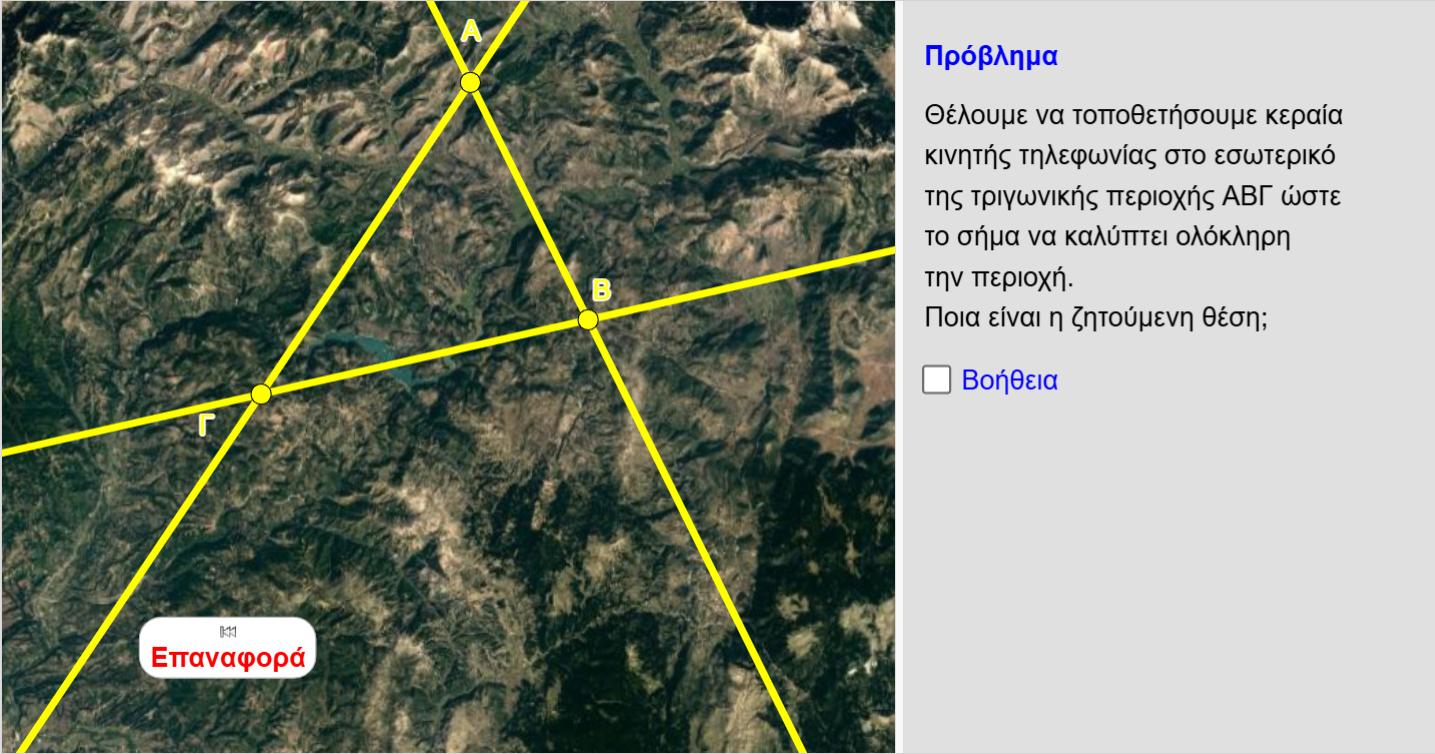
Task: Click the Επαναφορά reset button
Action: point(227,657)
